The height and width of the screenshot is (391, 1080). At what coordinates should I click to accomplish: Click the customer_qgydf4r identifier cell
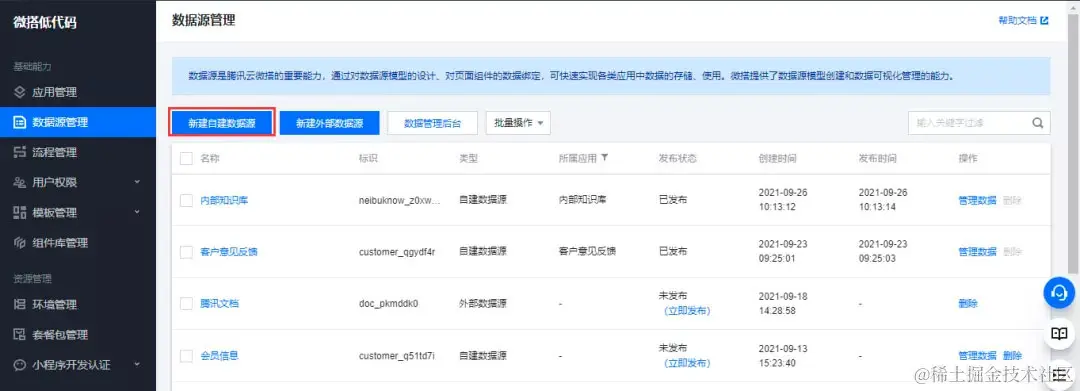coord(397,252)
